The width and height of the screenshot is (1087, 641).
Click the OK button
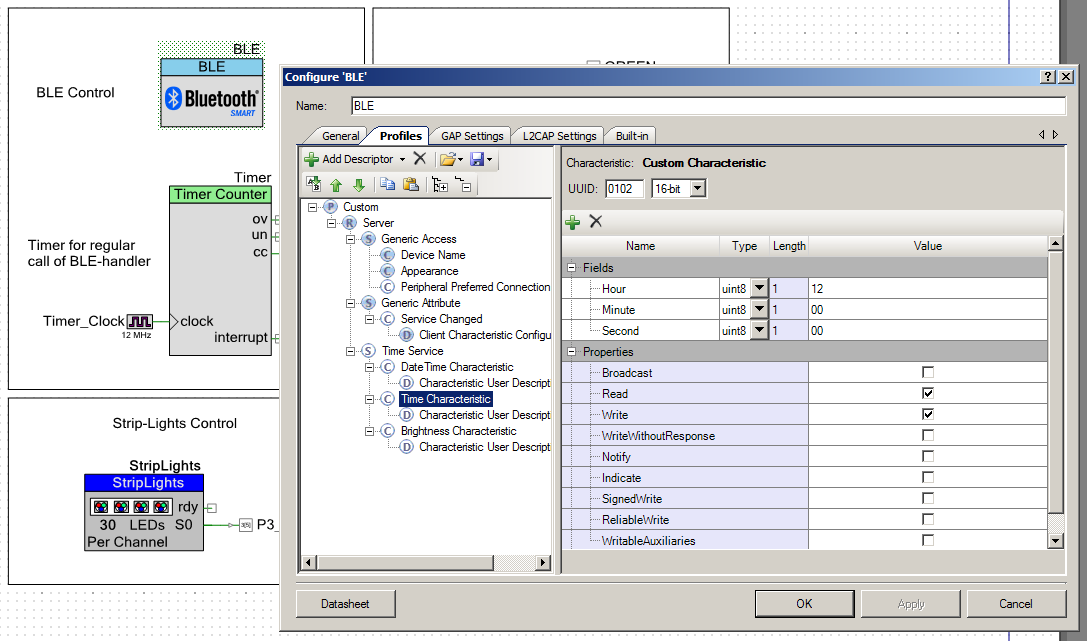pyautogui.click(x=804, y=604)
